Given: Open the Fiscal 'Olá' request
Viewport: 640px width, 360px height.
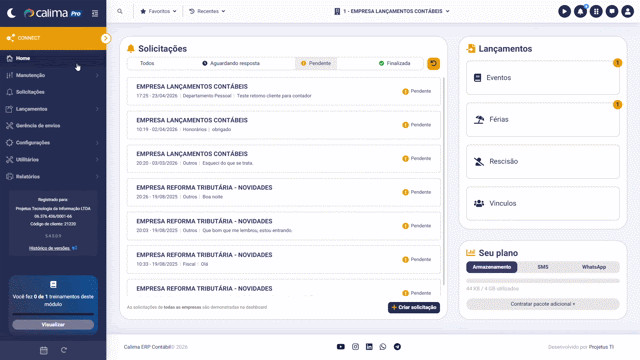Looking at the screenshot, I should tap(284, 260).
